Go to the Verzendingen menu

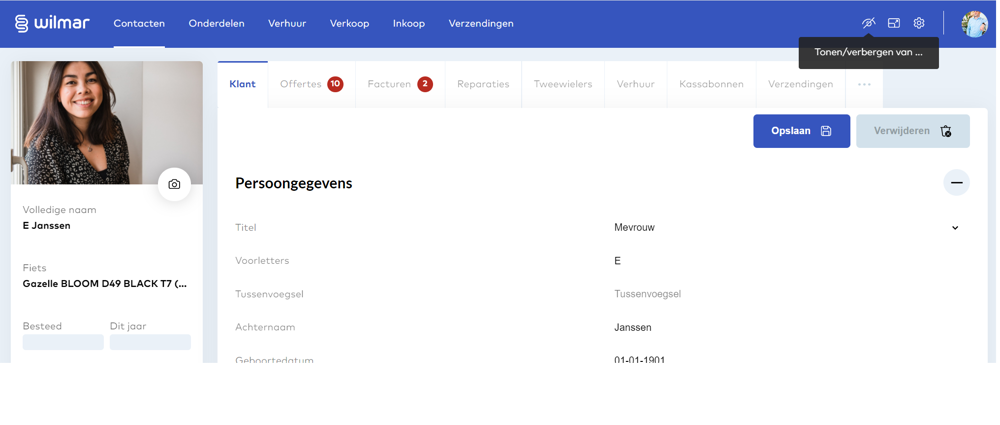[x=481, y=24]
